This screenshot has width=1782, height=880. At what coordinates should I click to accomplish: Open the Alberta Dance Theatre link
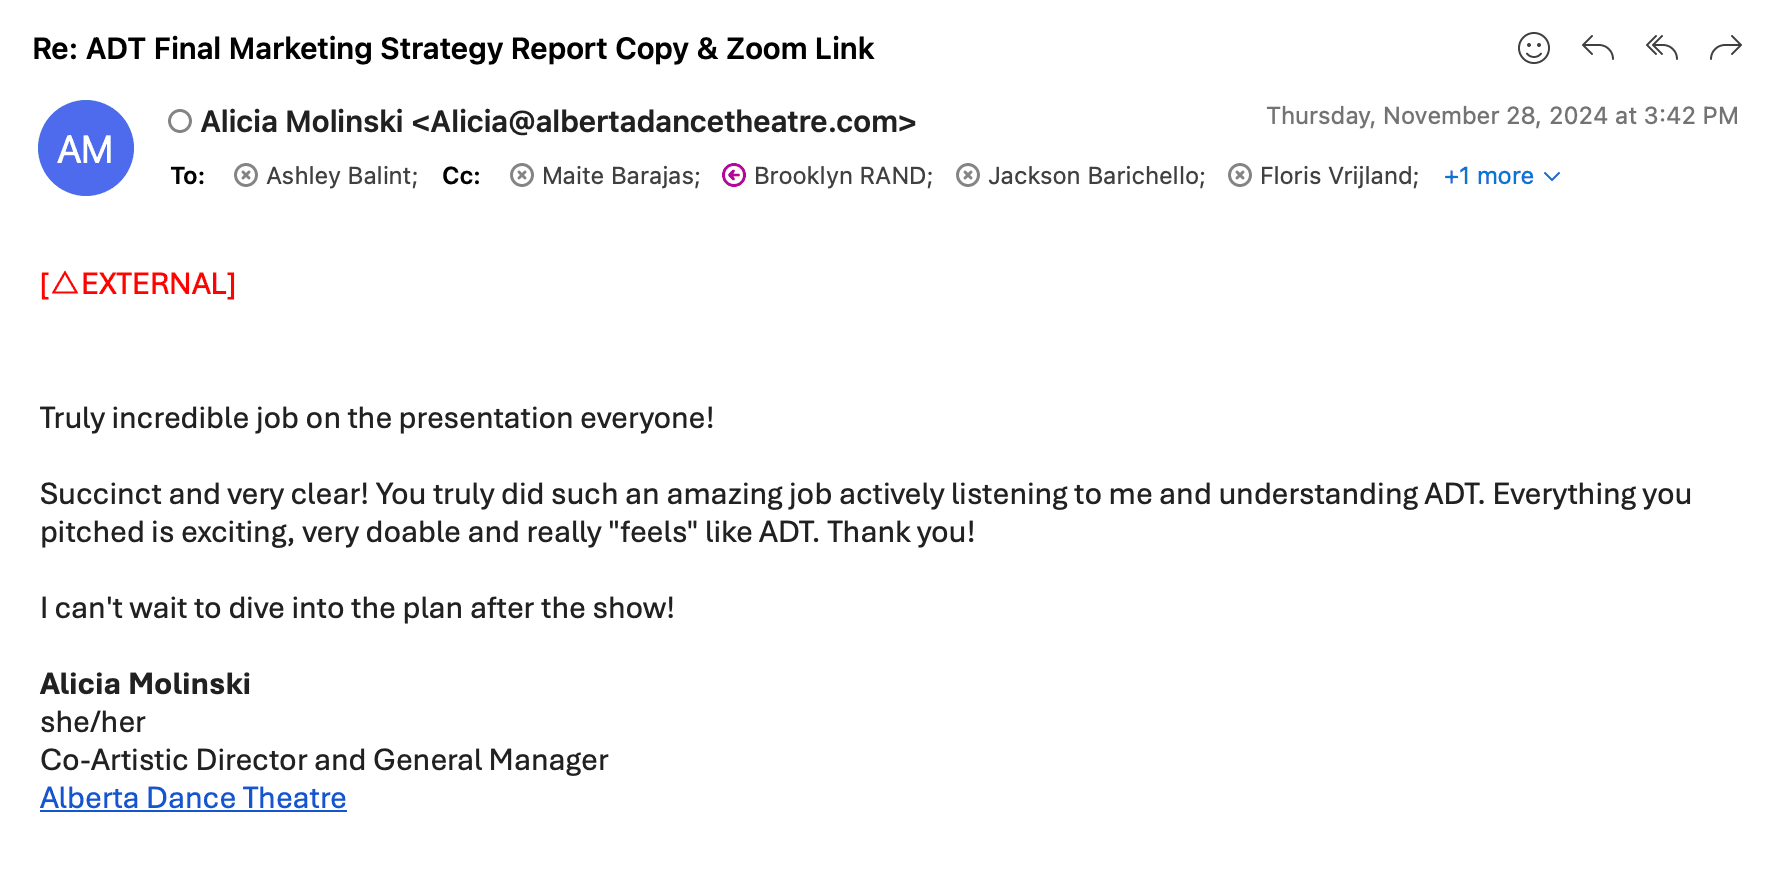[x=193, y=798]
